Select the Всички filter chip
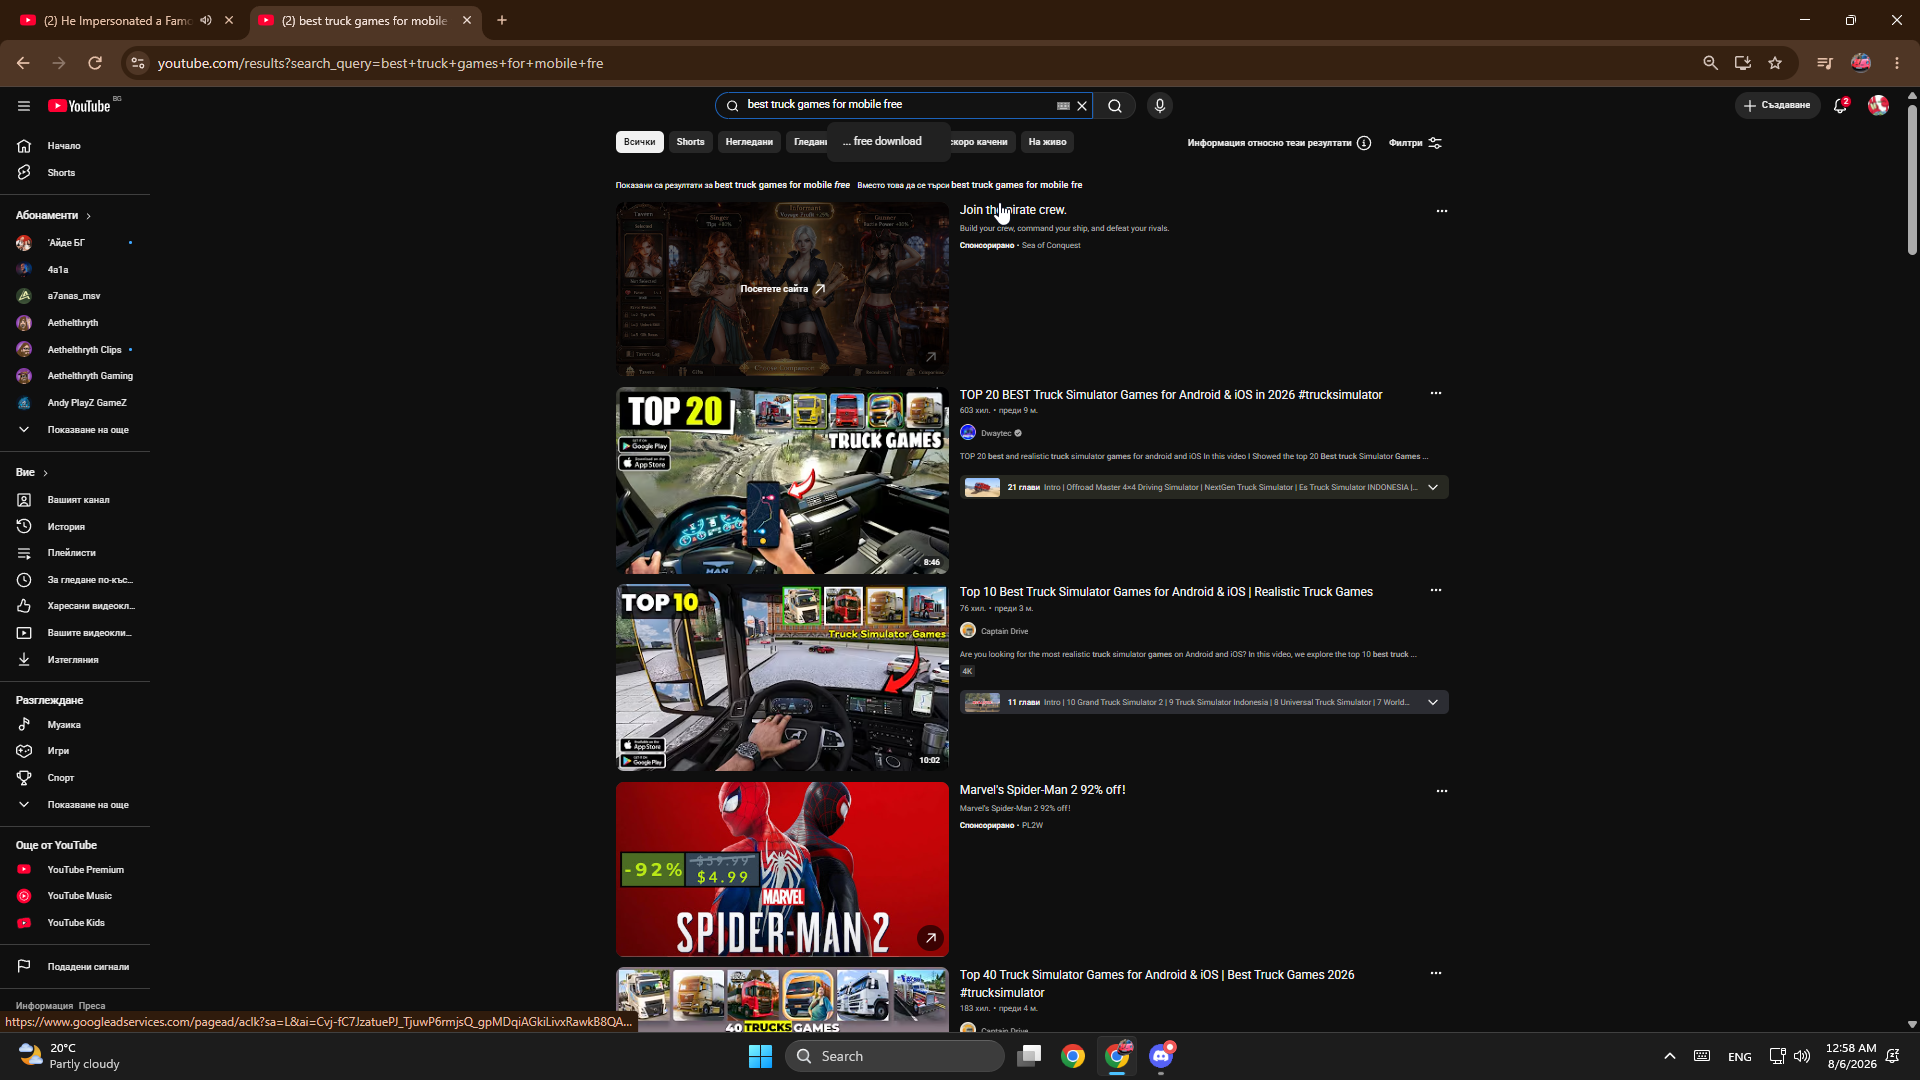 coord(640,142)
